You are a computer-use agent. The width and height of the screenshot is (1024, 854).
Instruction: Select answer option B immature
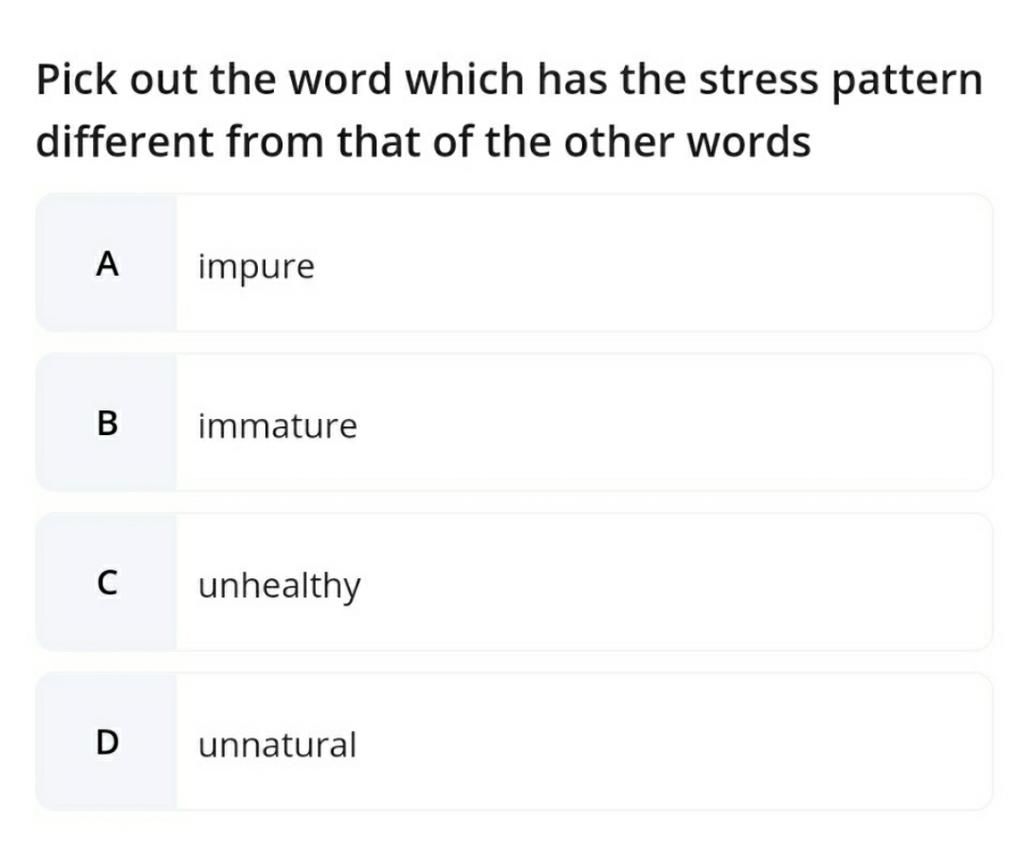514,422
